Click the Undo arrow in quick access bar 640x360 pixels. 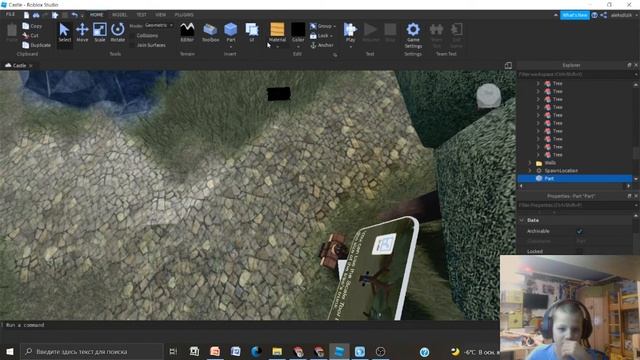[74, 15]
